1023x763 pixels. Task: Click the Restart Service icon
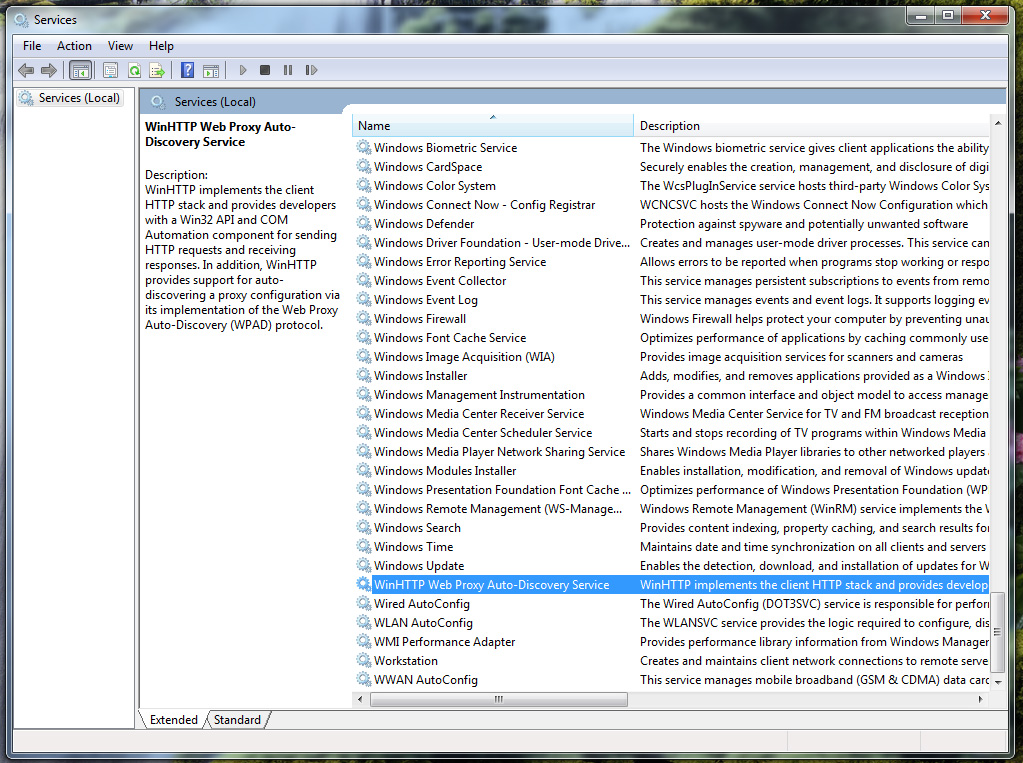click(311, 70)
